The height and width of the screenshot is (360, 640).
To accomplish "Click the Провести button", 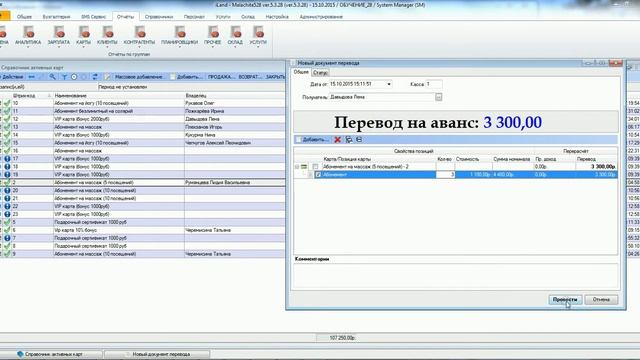I will [x=565, y=300].
